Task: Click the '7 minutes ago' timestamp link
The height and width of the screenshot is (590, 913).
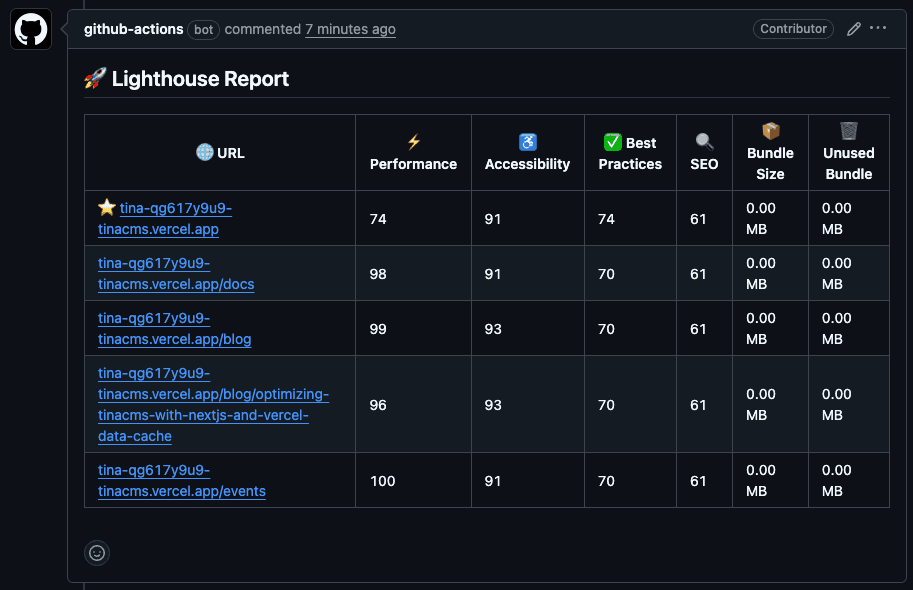Action: 350,29
